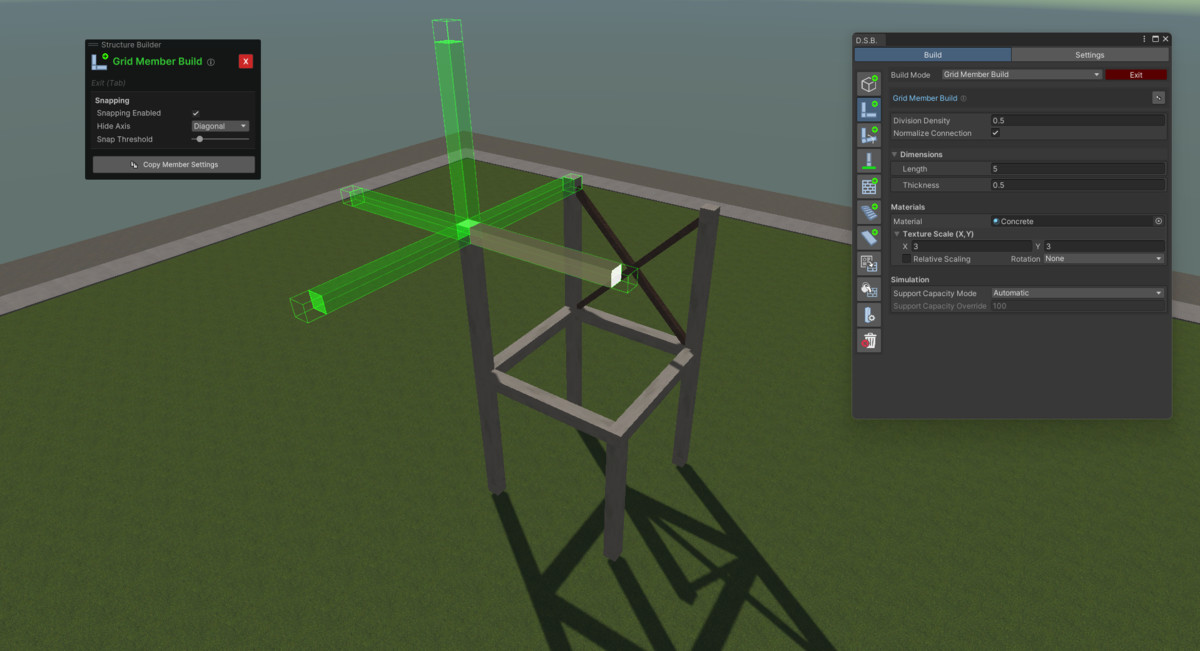Viewport: 1200px width, 651px height.
Task: Open the Rotation dropdown set to None
Action: point(1104,259)
